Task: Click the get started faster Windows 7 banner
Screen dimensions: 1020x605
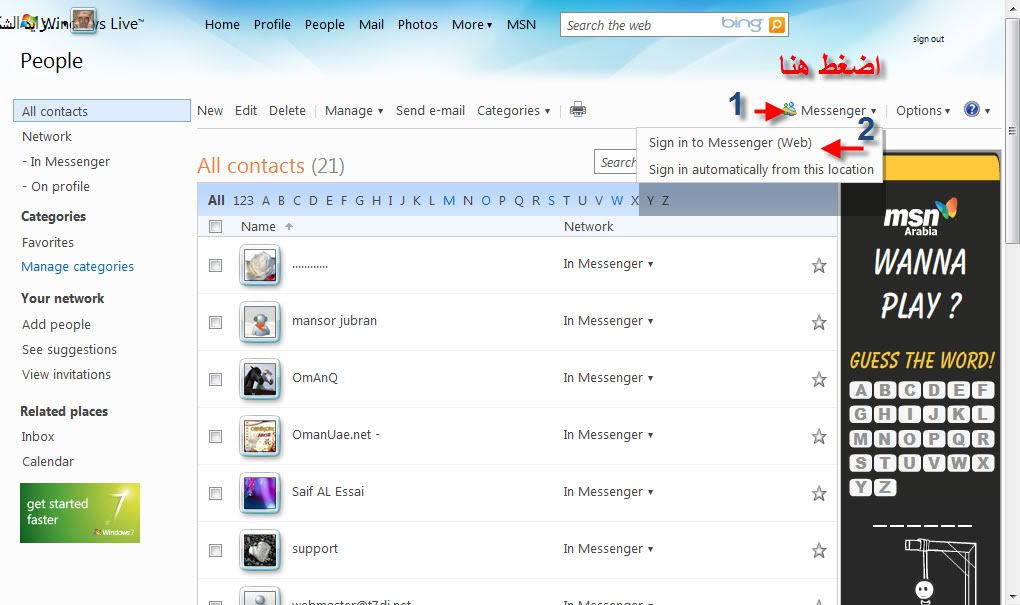Action: coord(80,513)
